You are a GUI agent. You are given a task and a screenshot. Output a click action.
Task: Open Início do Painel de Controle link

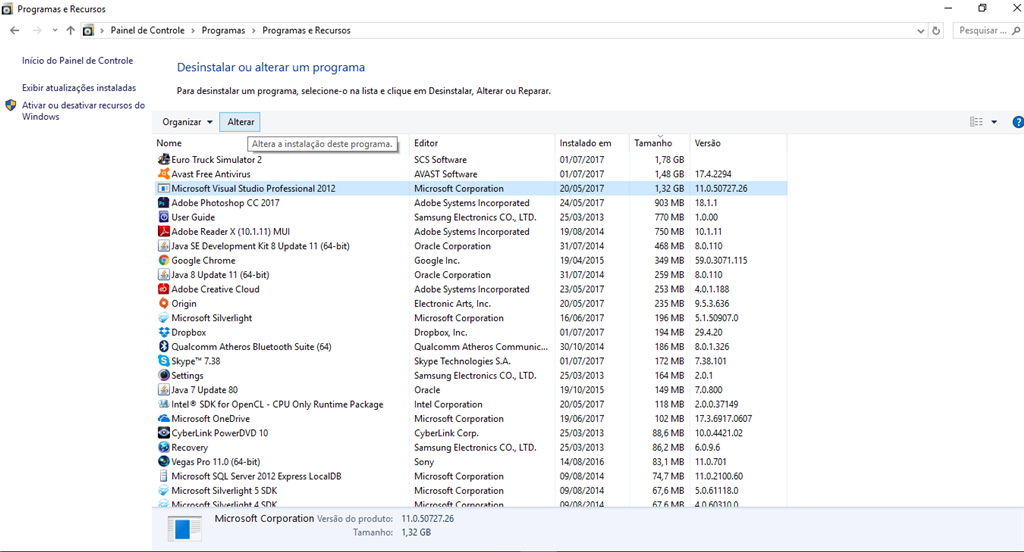tap(77, 60)
